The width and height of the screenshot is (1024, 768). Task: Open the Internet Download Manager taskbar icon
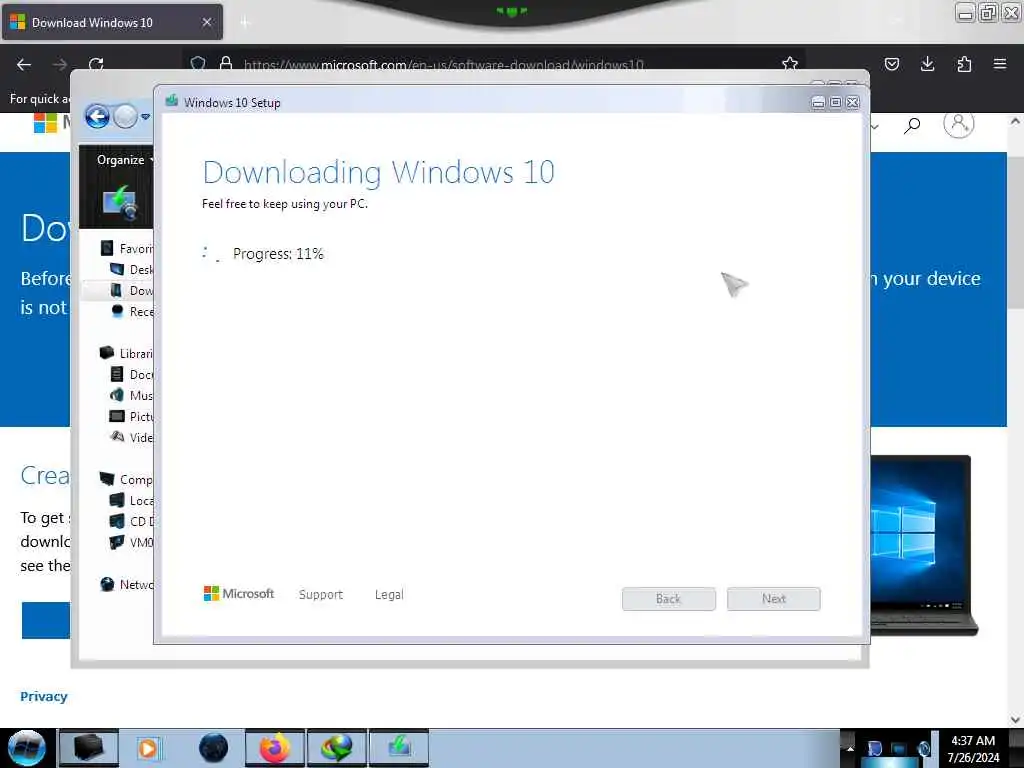point(337,748)
